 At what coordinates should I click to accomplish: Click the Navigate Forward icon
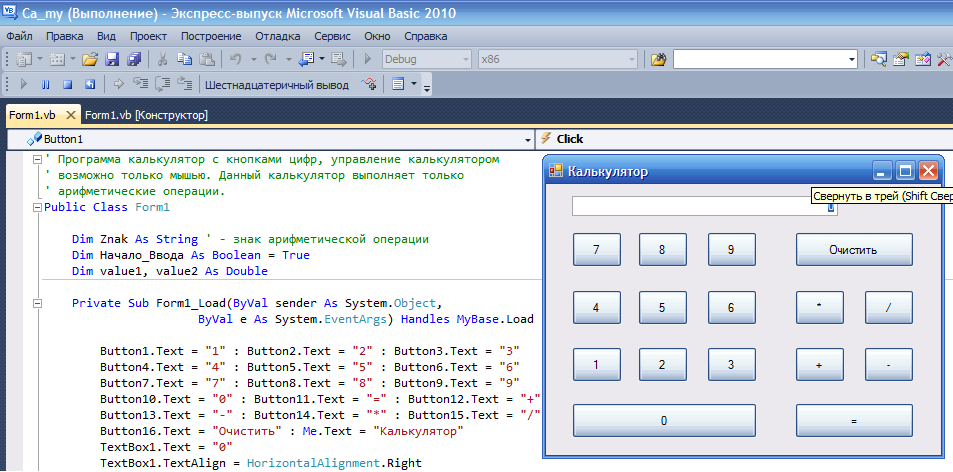point(339,60)
